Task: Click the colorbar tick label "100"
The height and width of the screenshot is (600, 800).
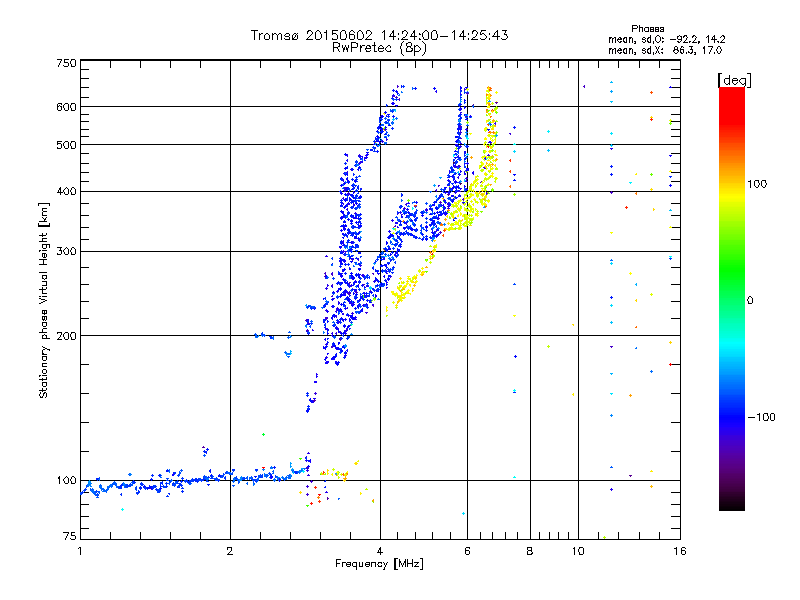Action: coord(757,184)
